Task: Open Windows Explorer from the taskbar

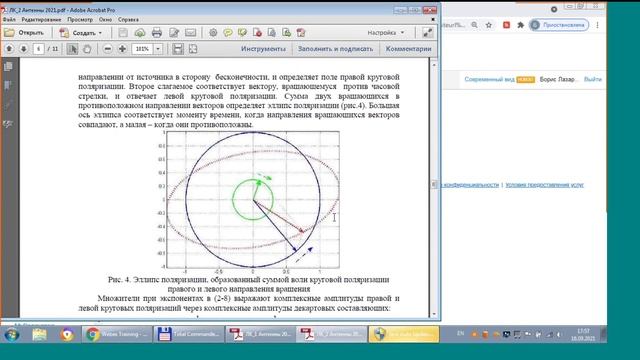Action: tap(40, 335)
